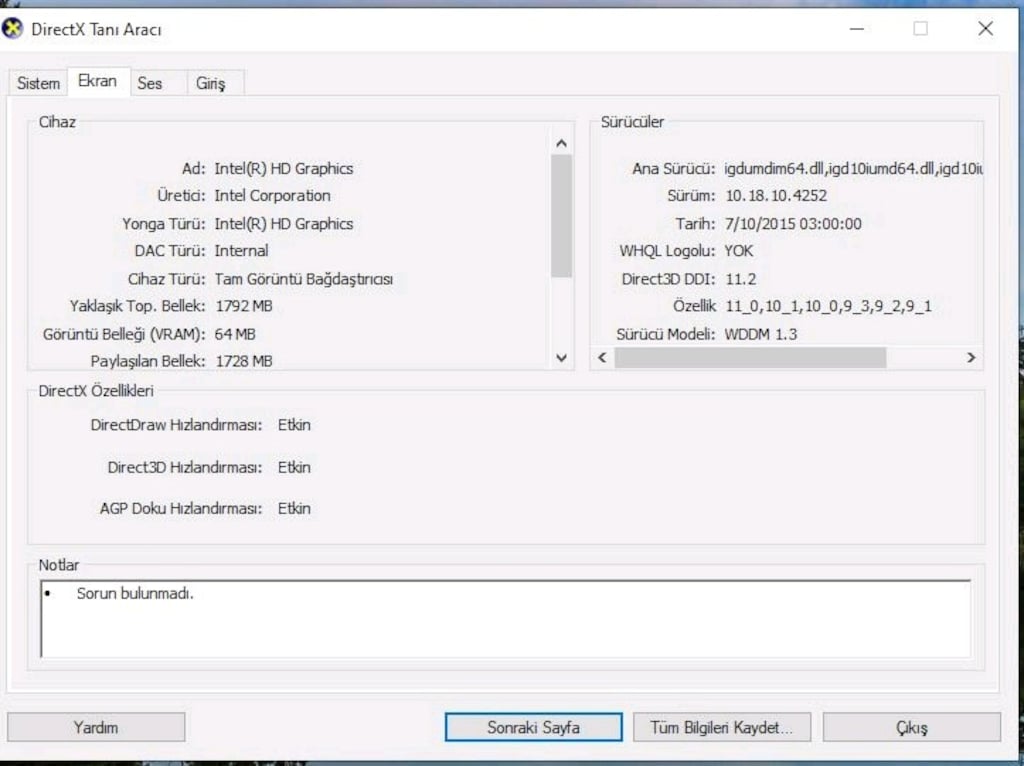The width and height of the screenshot is (1024, 766).
Task: Click the DirectX icon in the title bar
Action: 12,29
